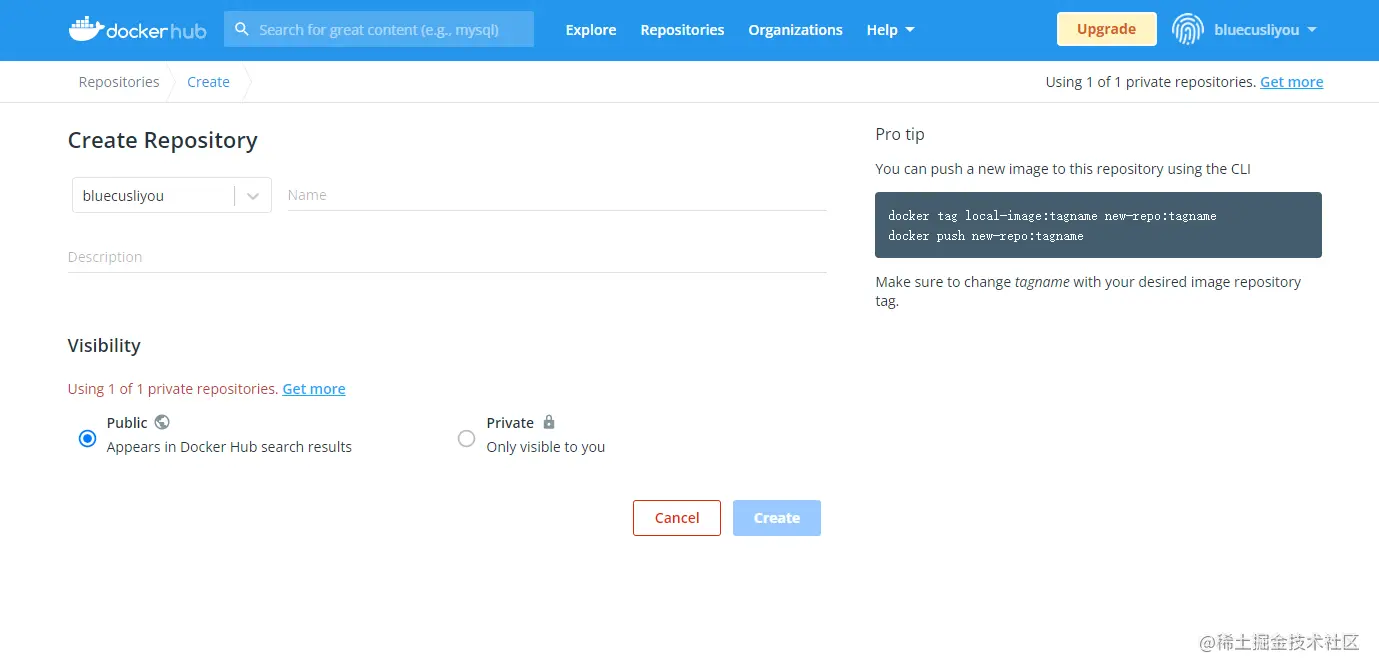Click the lock icon next to Private
Screen dimensions: 1379x672
pyautogui.click(x=548, y=422)
